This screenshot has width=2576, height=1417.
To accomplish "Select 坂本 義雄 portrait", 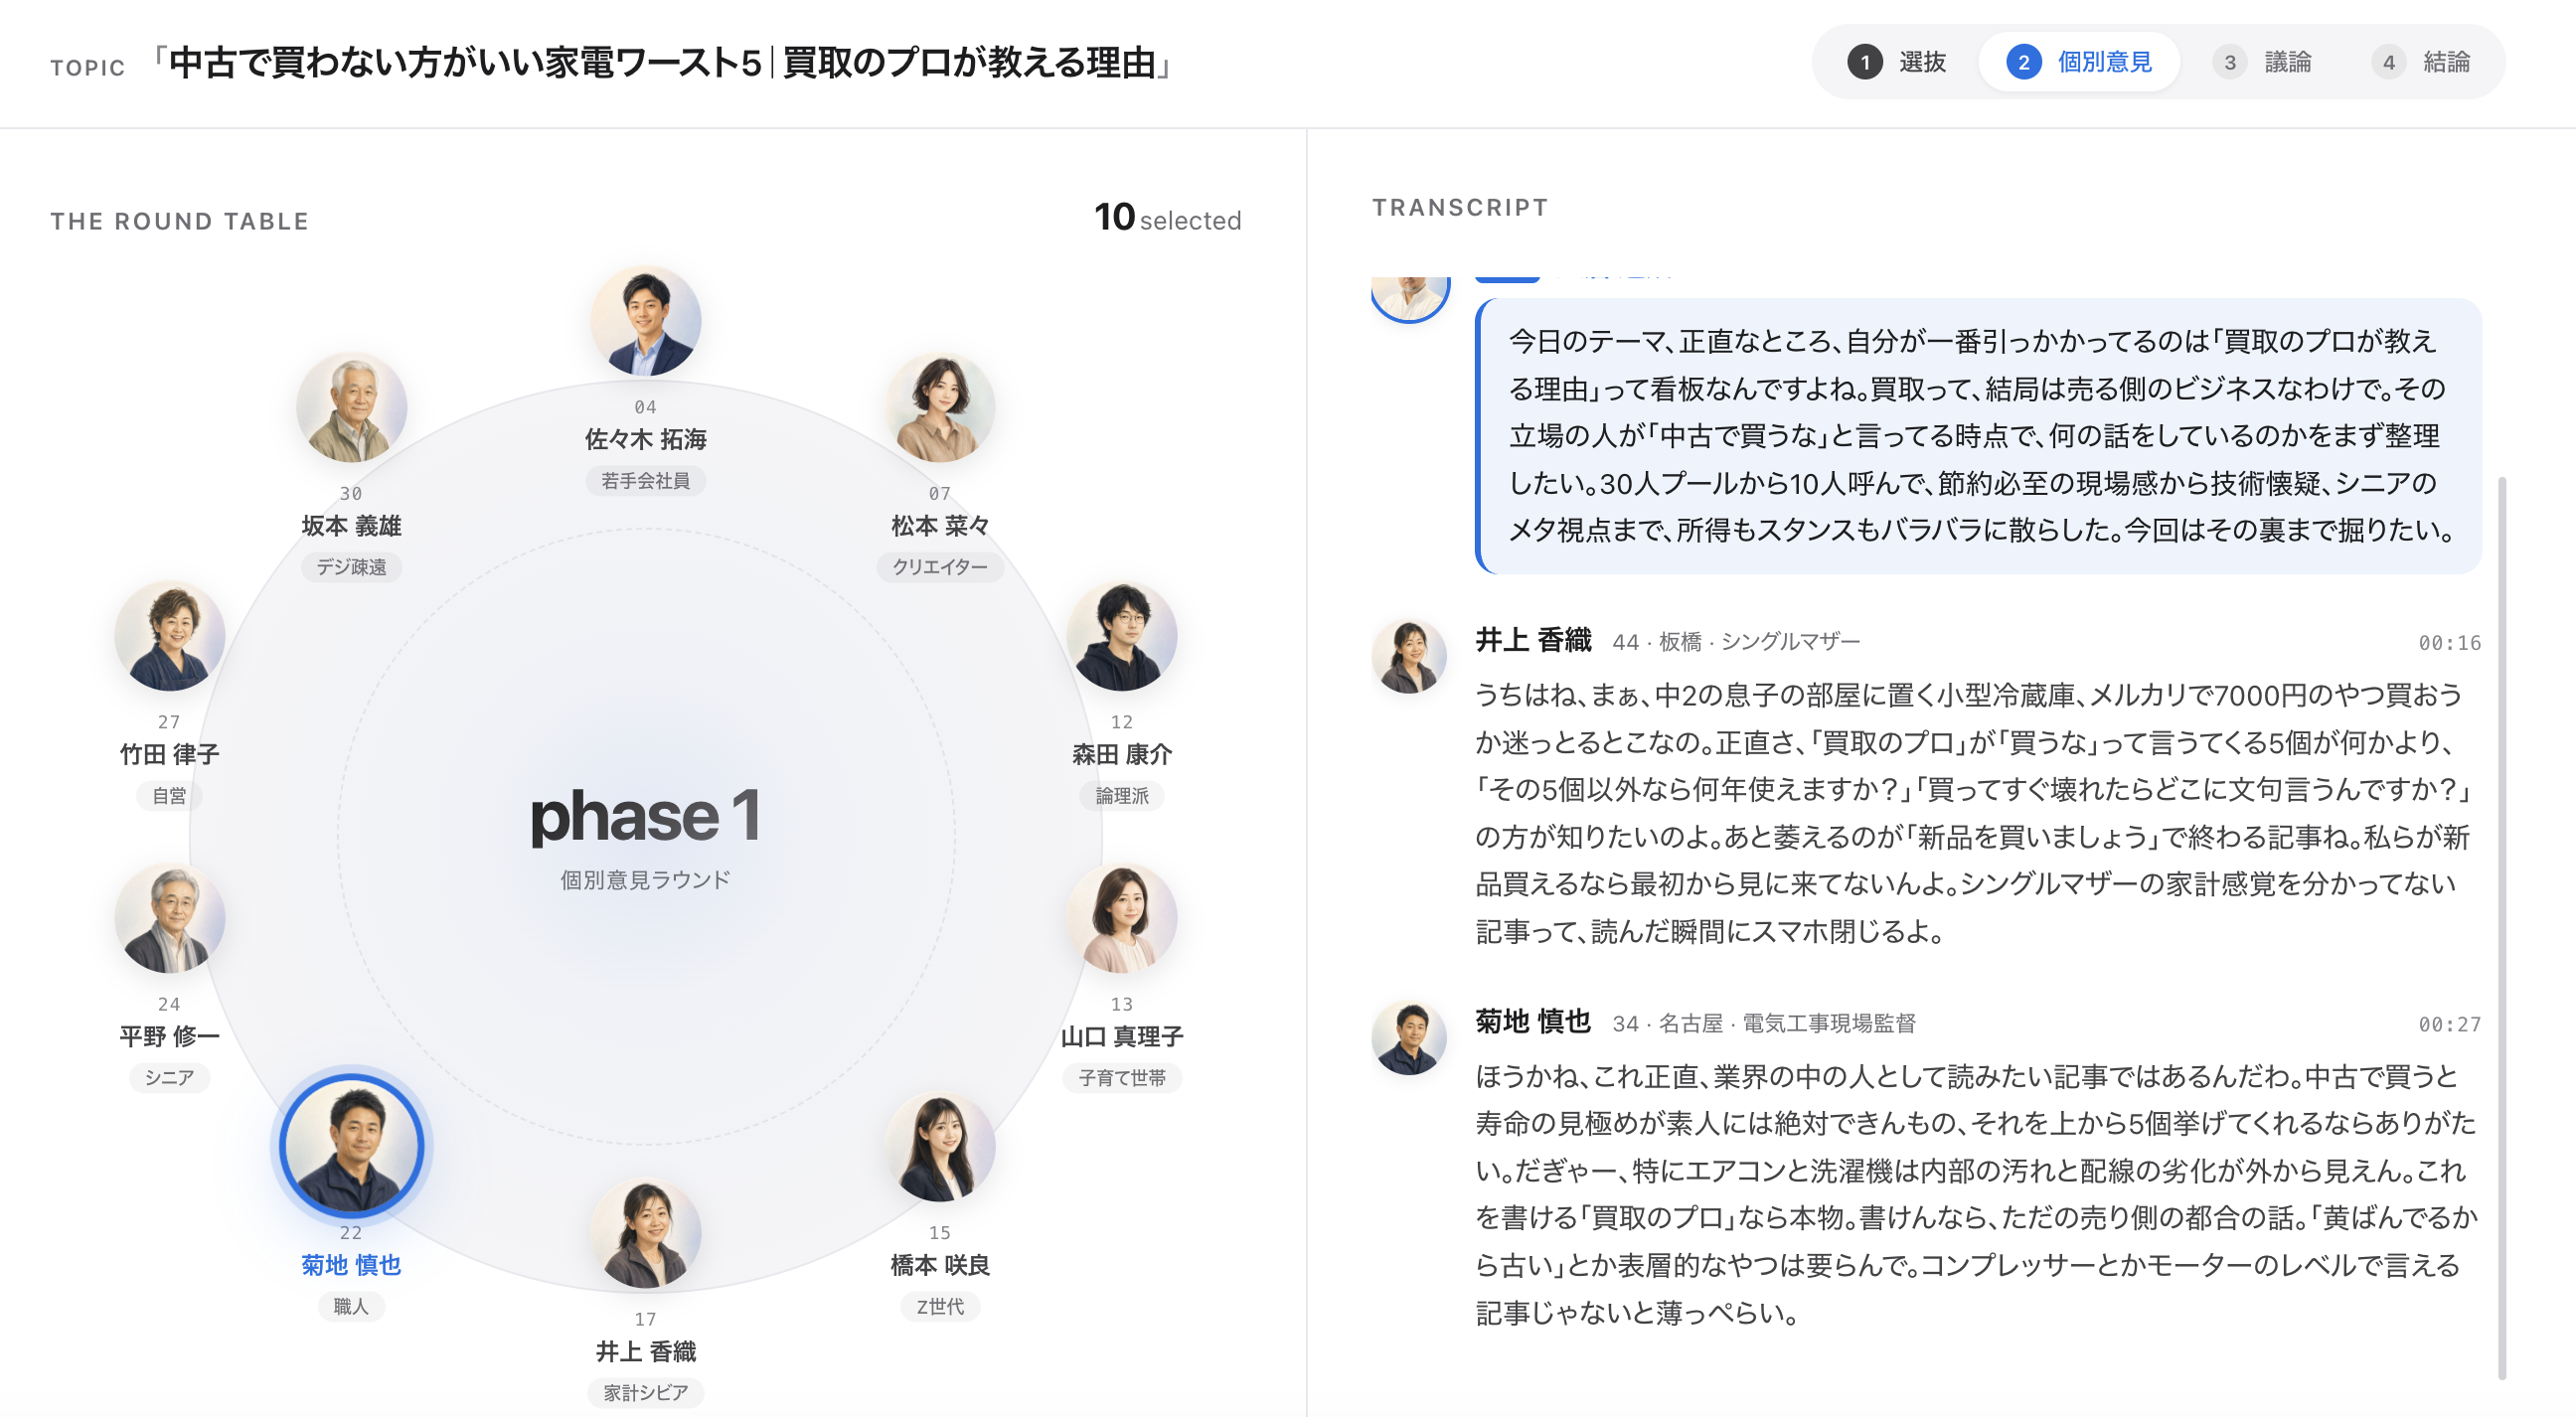I will pos(351,407).
